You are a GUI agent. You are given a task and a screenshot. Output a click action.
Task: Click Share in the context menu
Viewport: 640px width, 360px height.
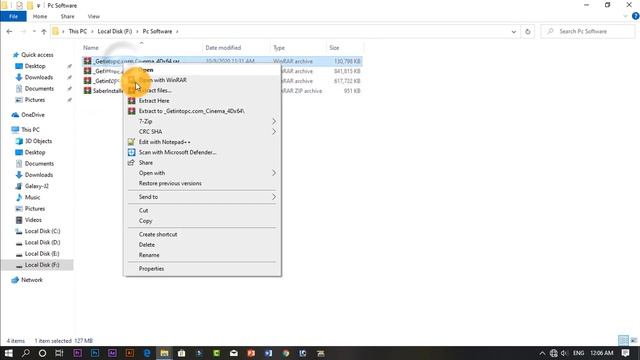(146, 162)
